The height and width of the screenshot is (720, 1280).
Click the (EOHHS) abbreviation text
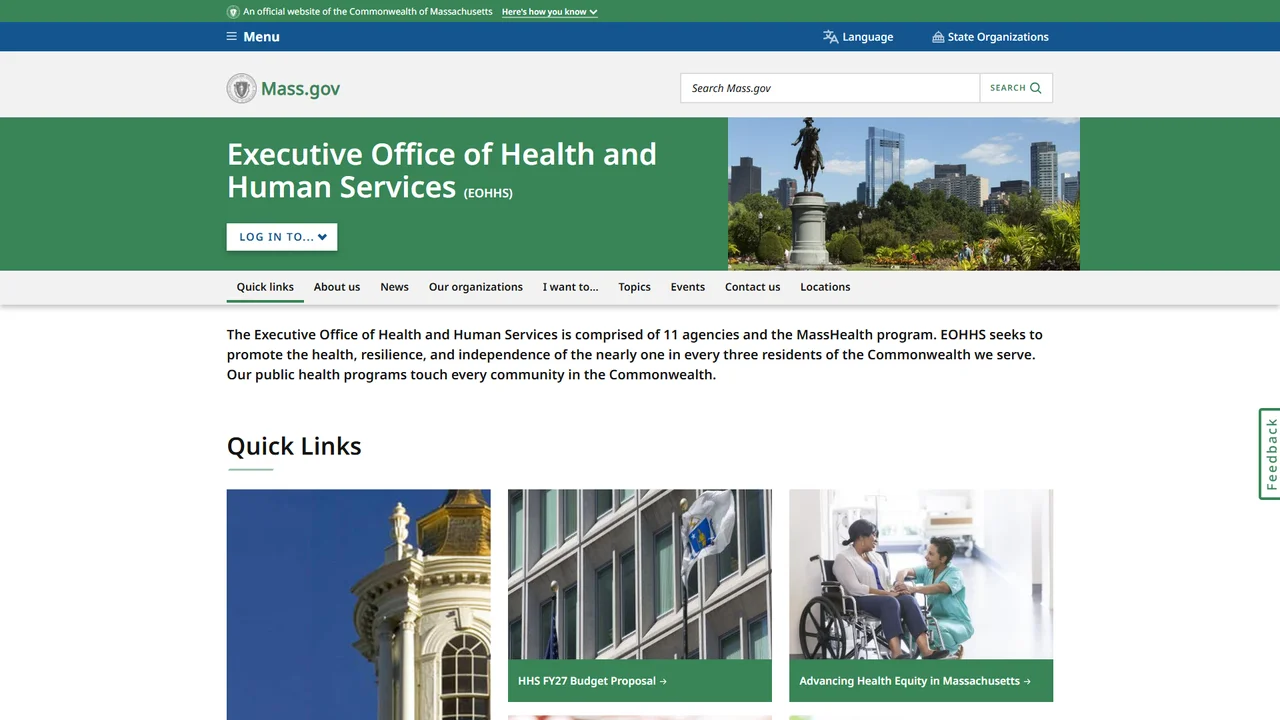click(488, 193)
